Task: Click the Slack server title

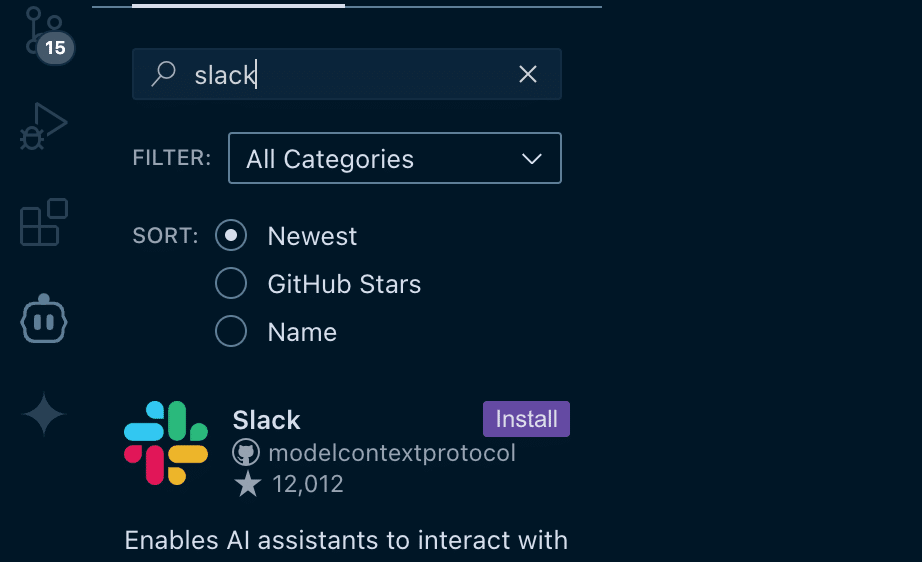Action: pyautogui.click(x=266, y=420)
